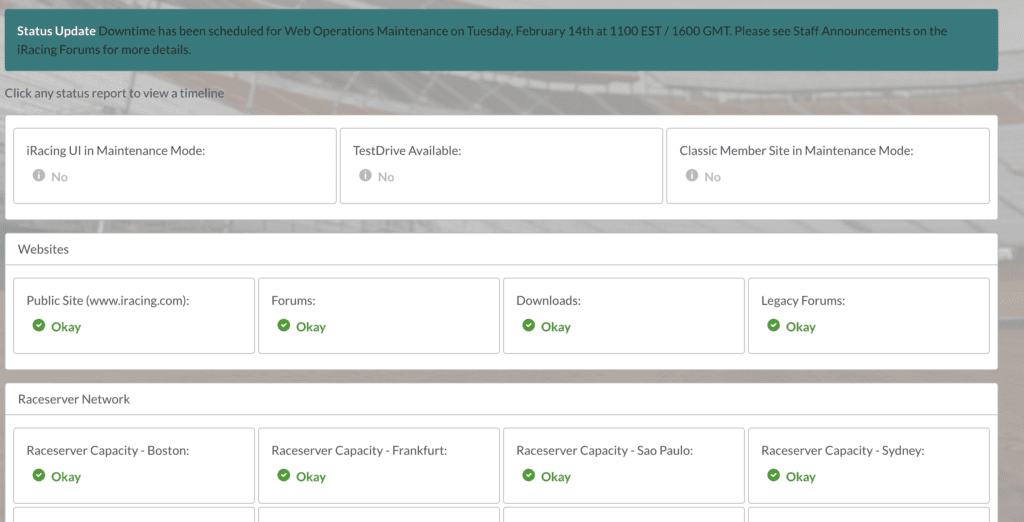View timeline for Downloads status
This screenshot has height=522, width=1024.
pos(624,316)
